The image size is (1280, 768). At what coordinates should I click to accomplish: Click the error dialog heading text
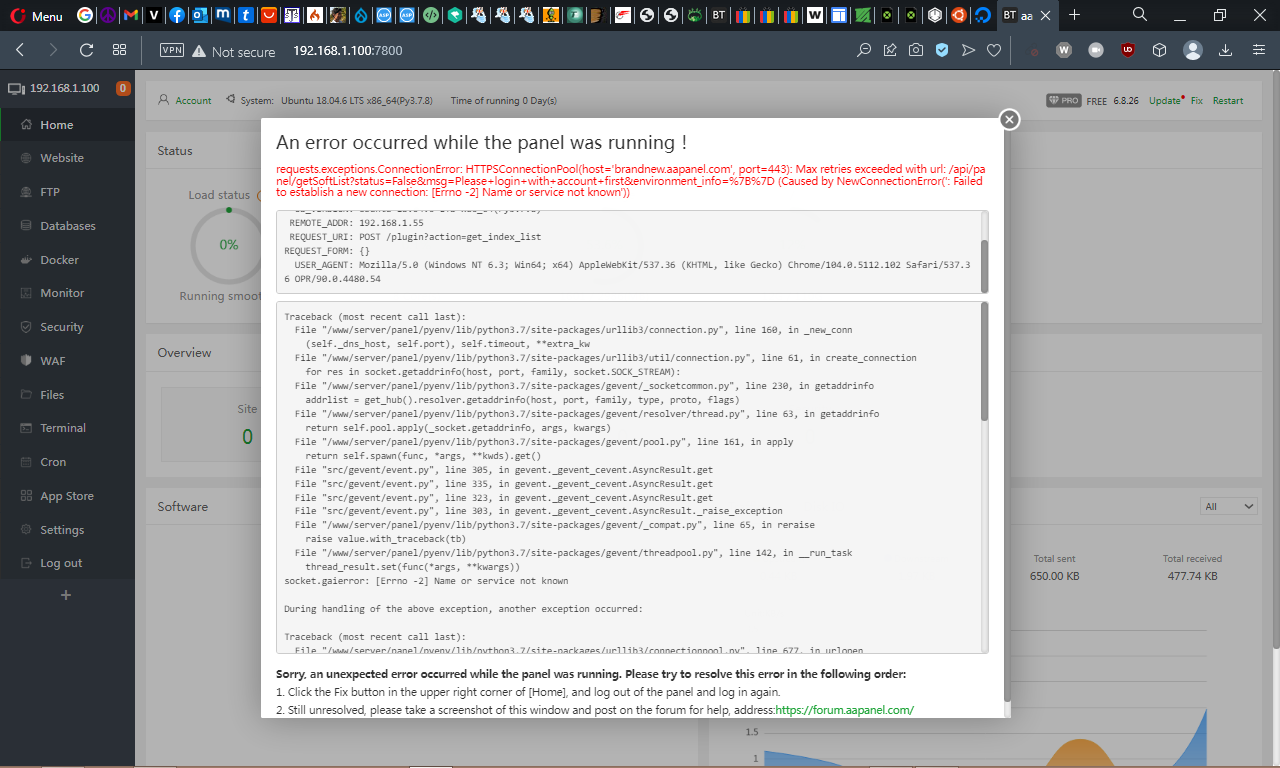[x=481, y=143]
